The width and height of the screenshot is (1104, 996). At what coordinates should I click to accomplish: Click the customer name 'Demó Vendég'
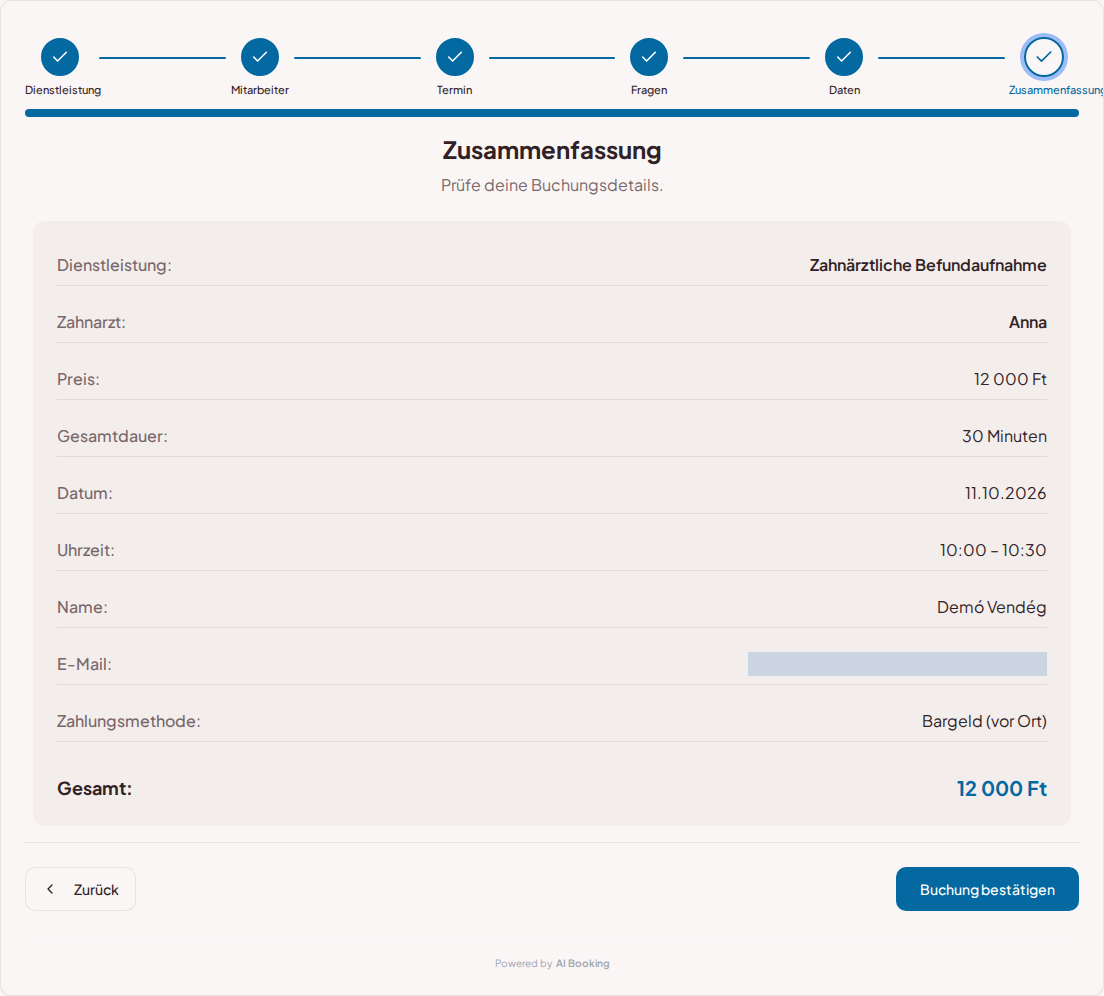(x=992, y=607)
